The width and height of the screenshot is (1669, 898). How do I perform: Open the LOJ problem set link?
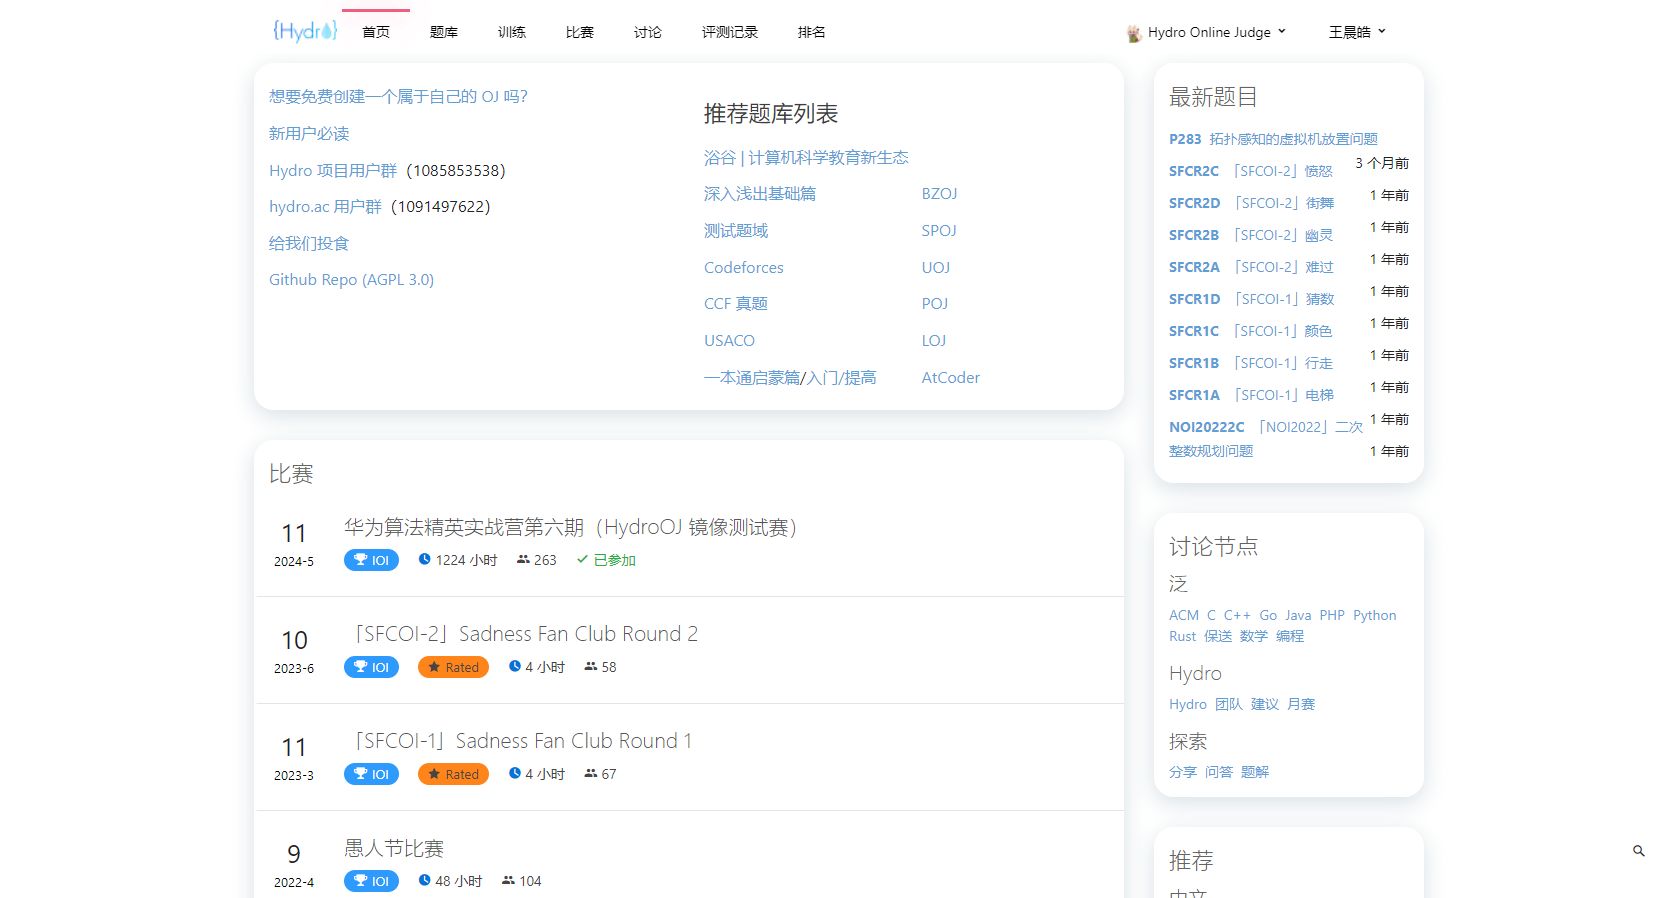[934, 341]
